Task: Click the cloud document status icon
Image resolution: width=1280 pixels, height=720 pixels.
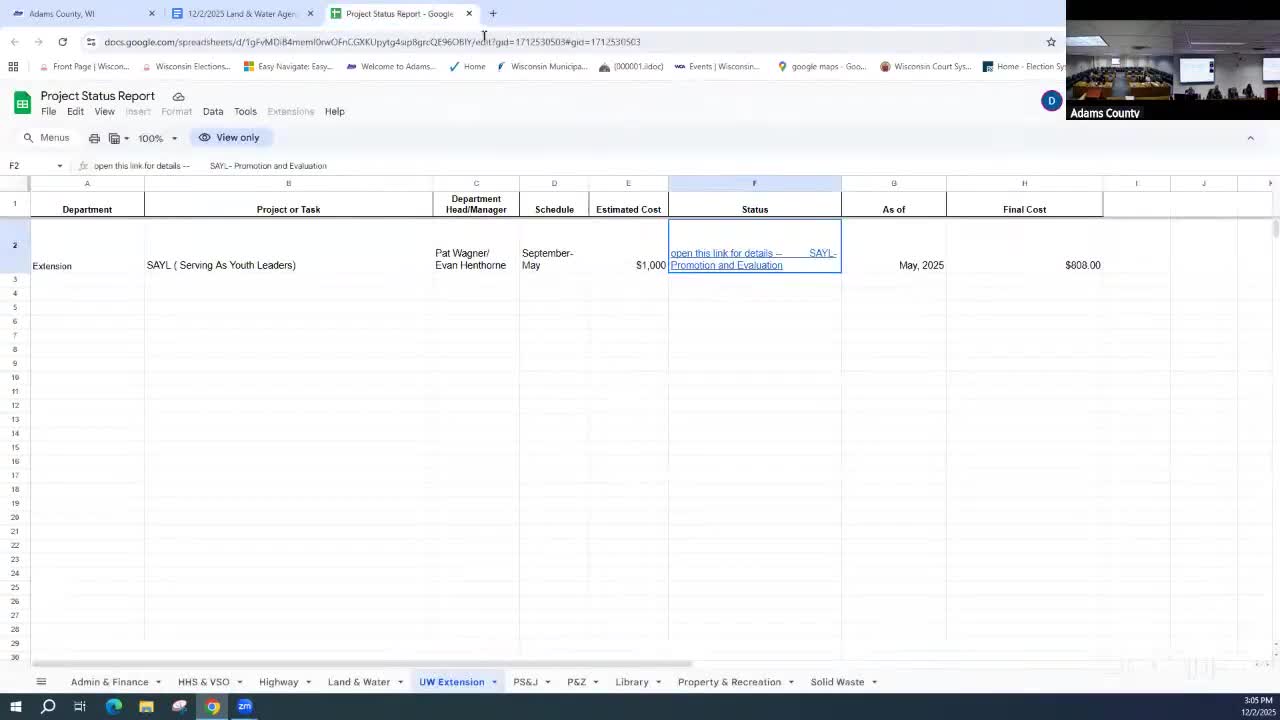Action: (178, 96)
